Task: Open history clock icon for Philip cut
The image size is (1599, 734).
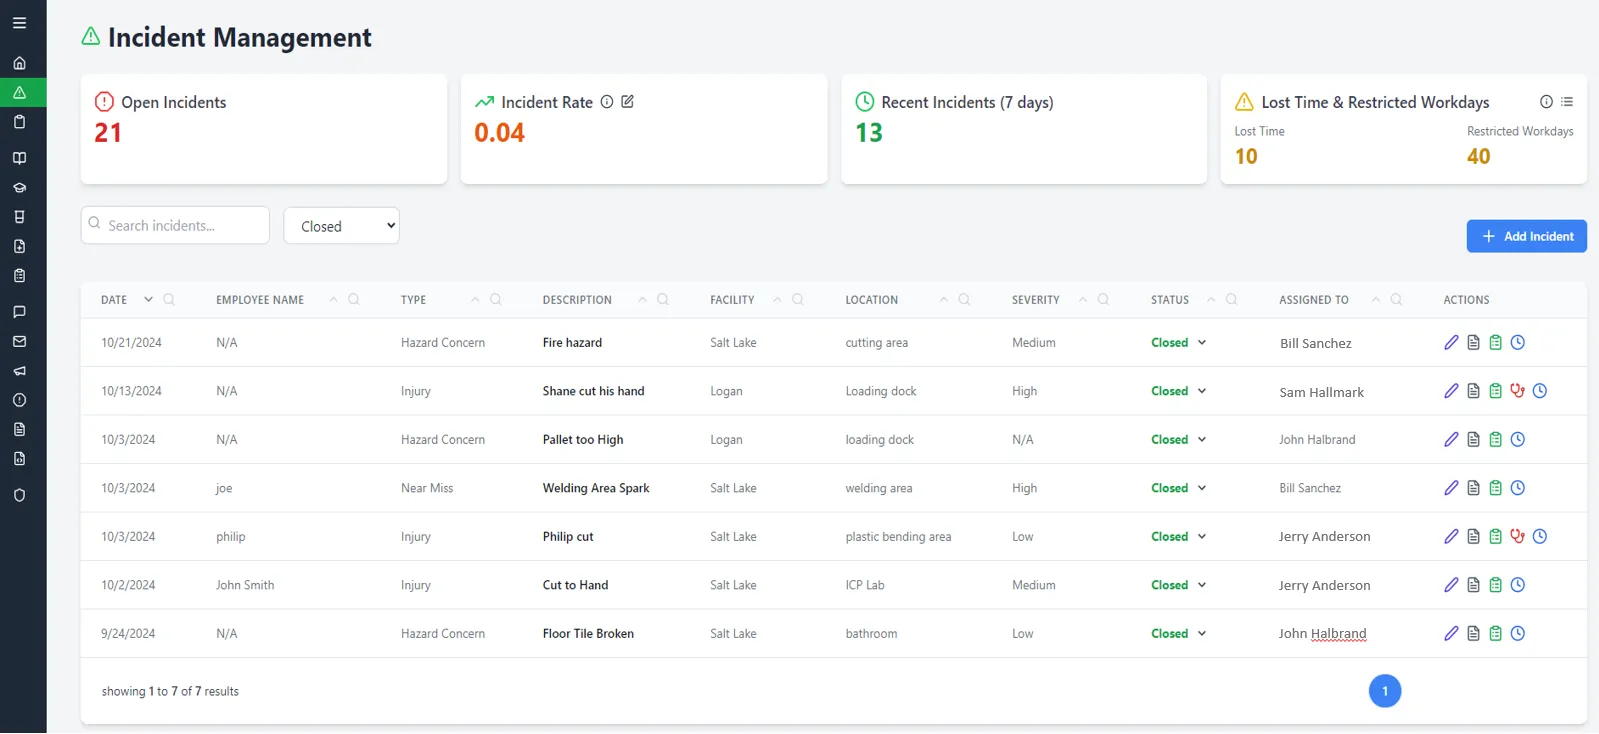Action: tap(1539, 536)
